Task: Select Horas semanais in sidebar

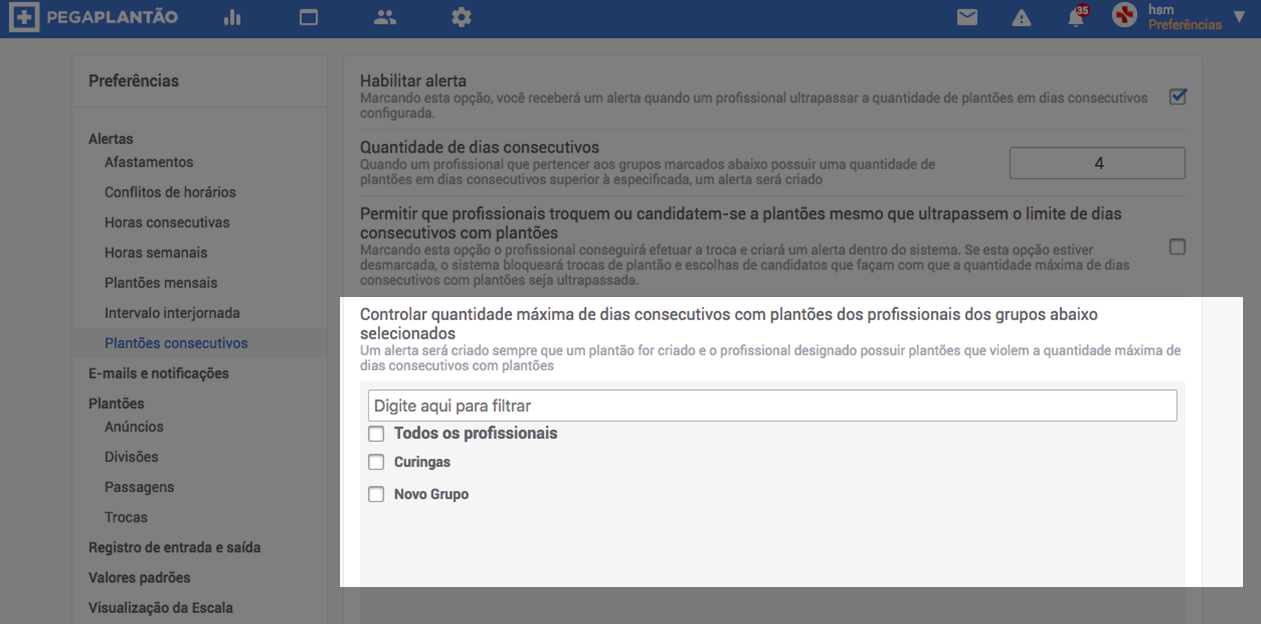Action: click(x=156, y=253)
